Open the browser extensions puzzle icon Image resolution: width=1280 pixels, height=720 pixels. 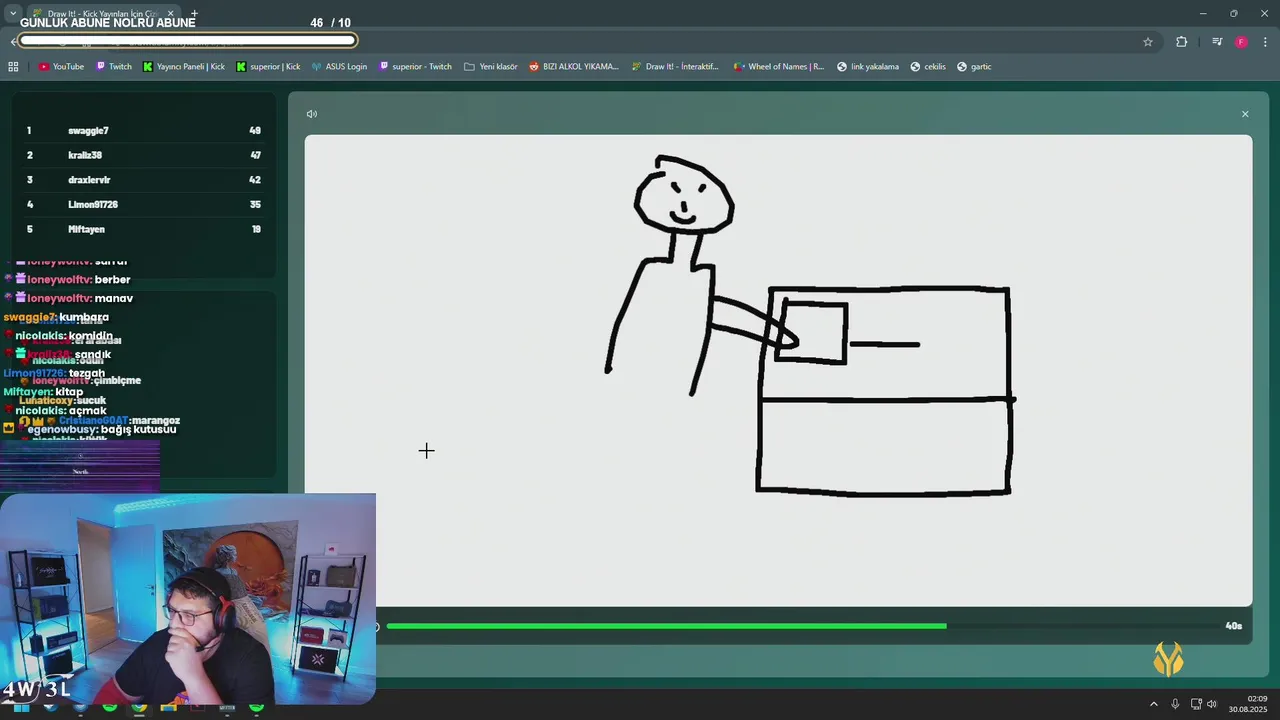(1182, 42)
